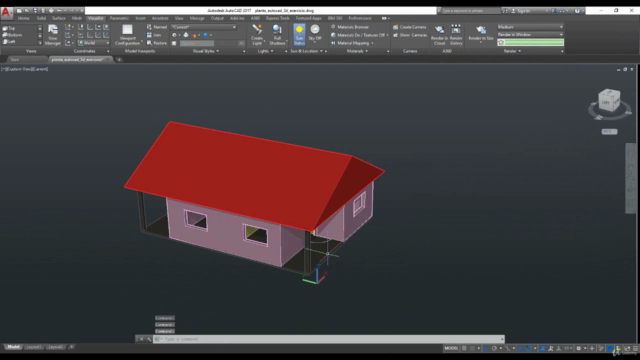
Task: Click the Save icon in quick access toolbar
Action: pyautogui.click(x=35, y=11)
